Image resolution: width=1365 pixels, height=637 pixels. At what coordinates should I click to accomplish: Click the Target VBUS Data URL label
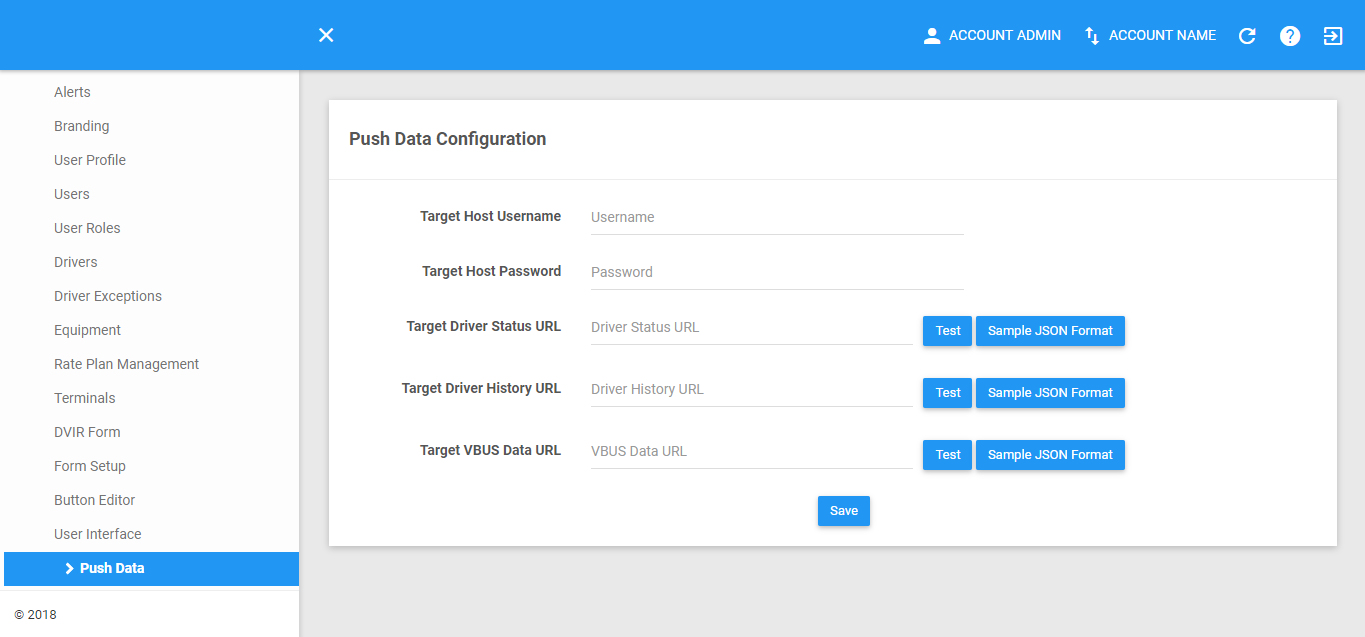(x=491, y=450)
